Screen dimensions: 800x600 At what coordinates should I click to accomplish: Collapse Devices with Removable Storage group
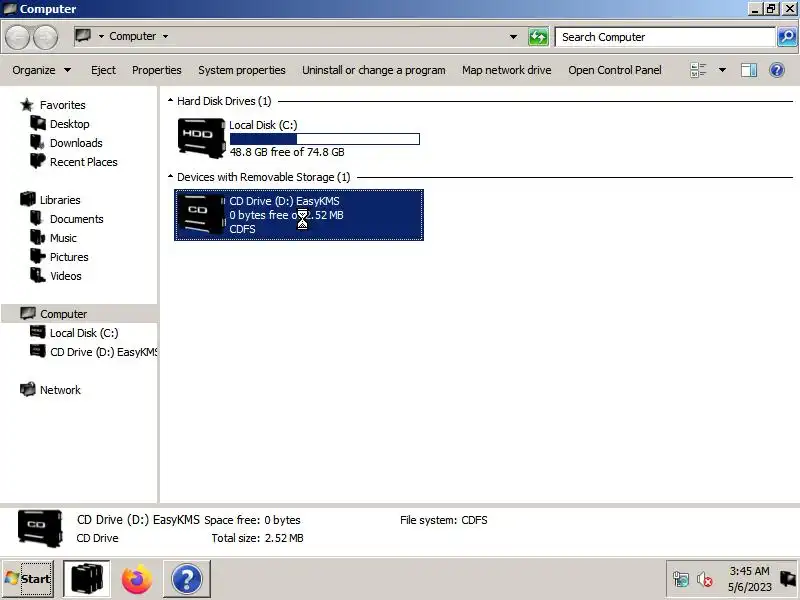coord(170,177)
